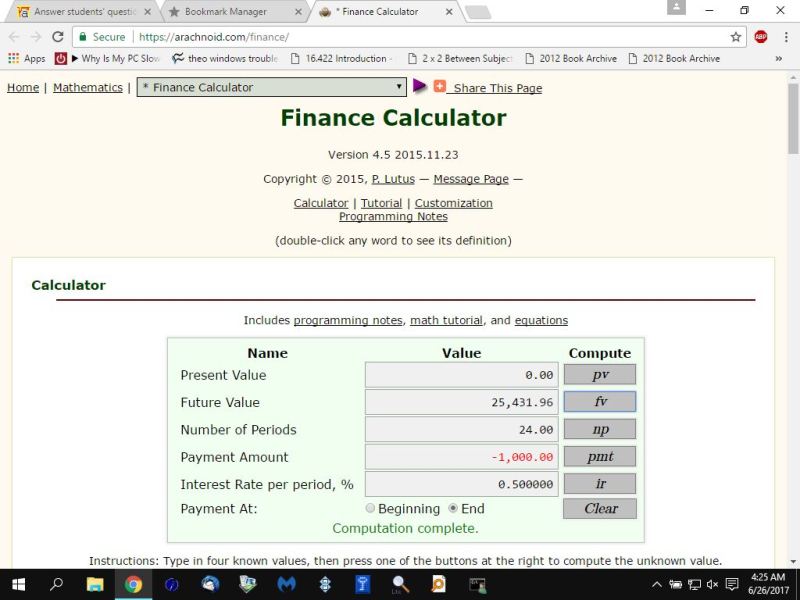
Task: Compute payment amount with pmt button
Action: pos(599,456)
